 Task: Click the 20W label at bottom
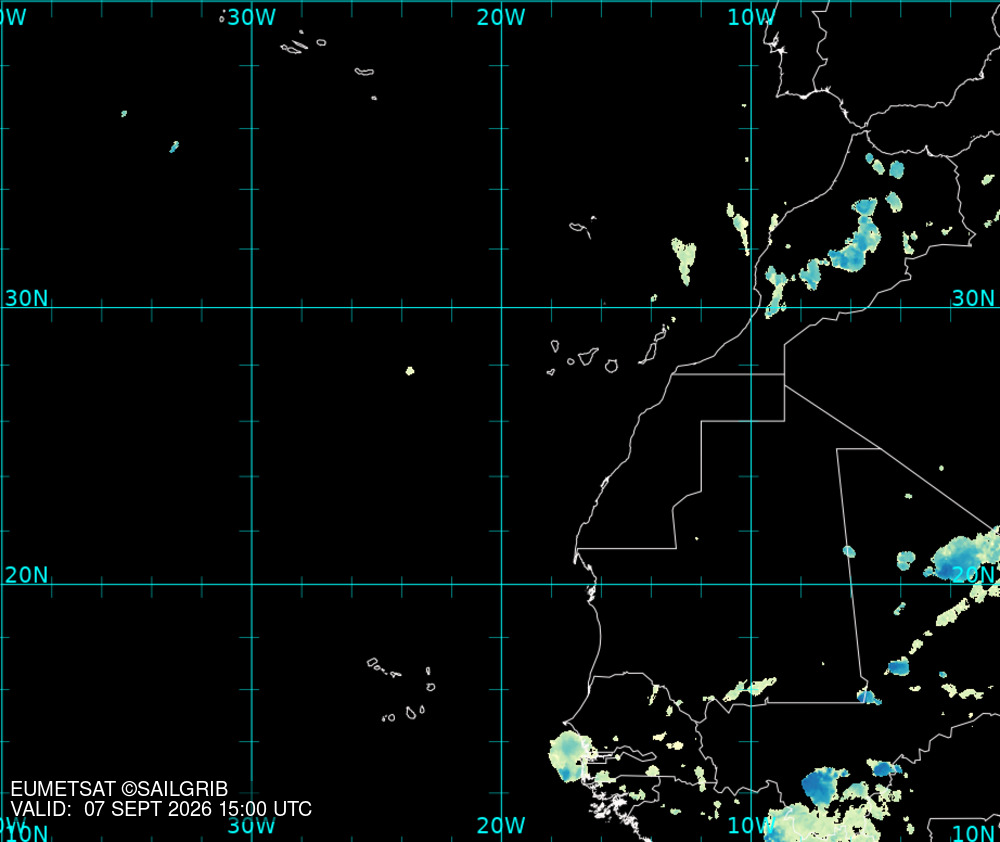501,825
